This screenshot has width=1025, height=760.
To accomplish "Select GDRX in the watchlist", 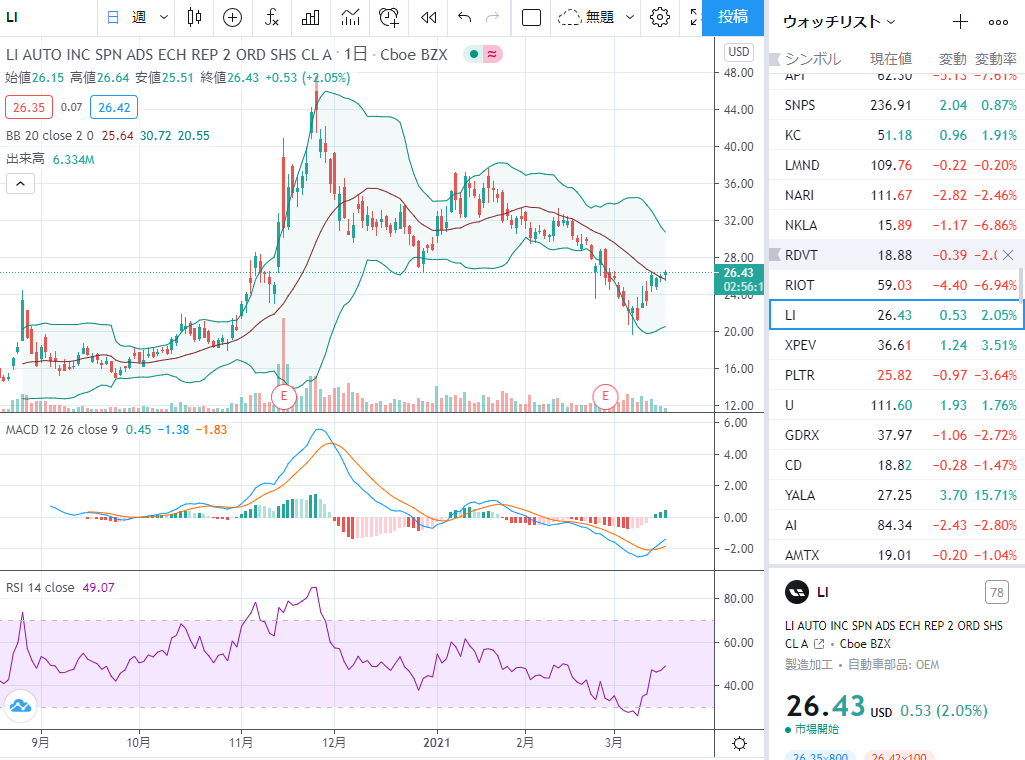I will click(894, 435).
